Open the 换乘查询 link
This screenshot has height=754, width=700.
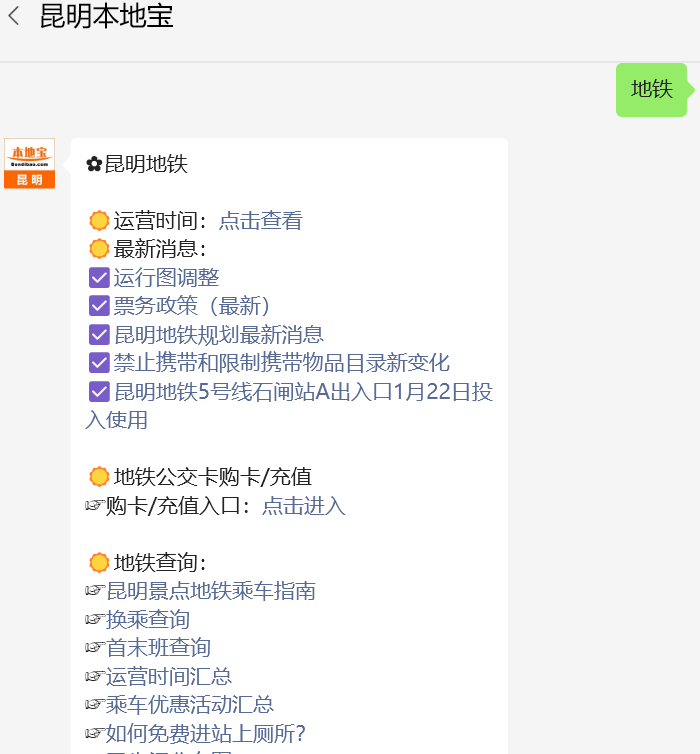(148, 619)
